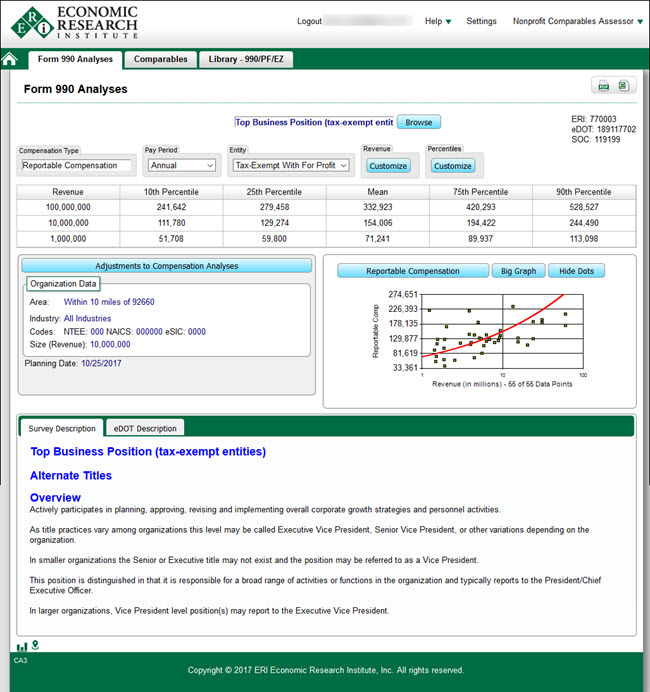Screen dimensions: 650x692
Task: Open the Library - 990/PF/EZ tab
Action: 246,60
